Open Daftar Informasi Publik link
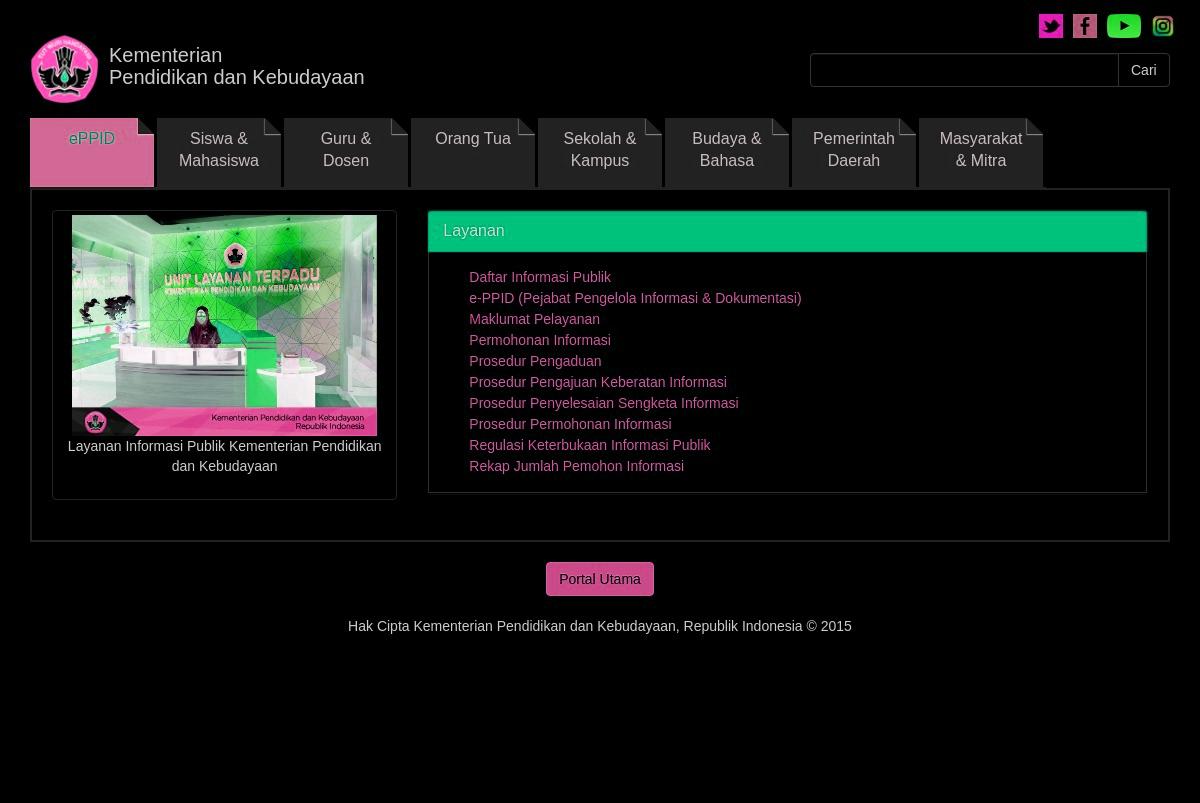Image resolution: width=1200 pixels, height=803 pixels. [x=540, y=277]
